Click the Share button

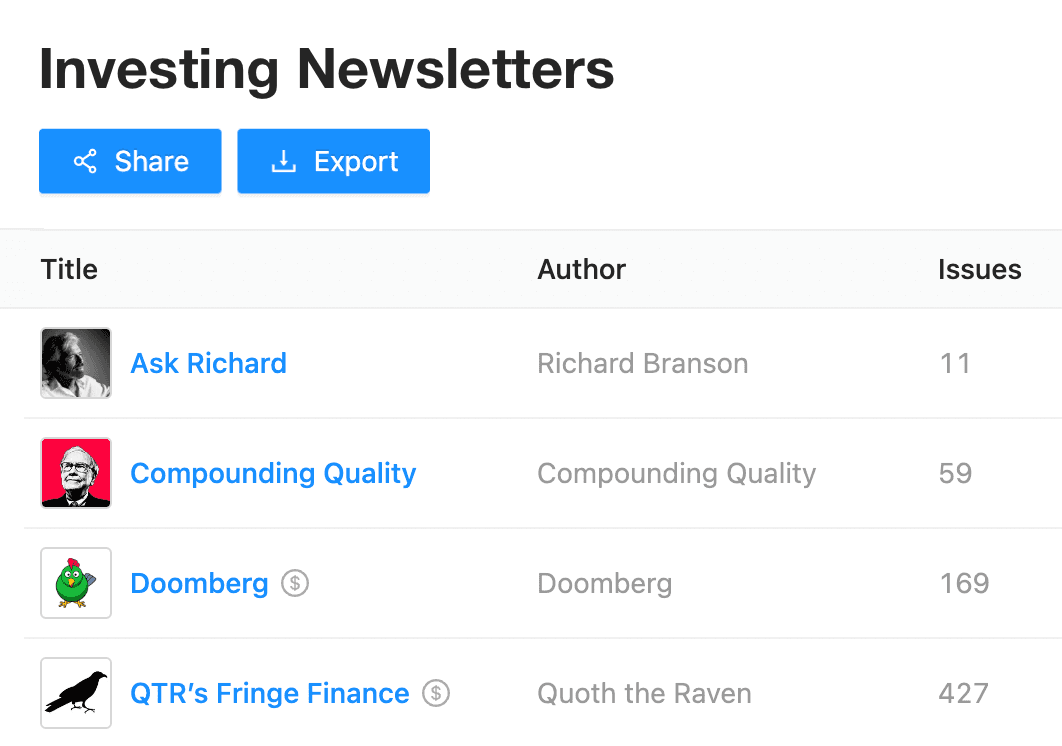(x=130, y=161)
